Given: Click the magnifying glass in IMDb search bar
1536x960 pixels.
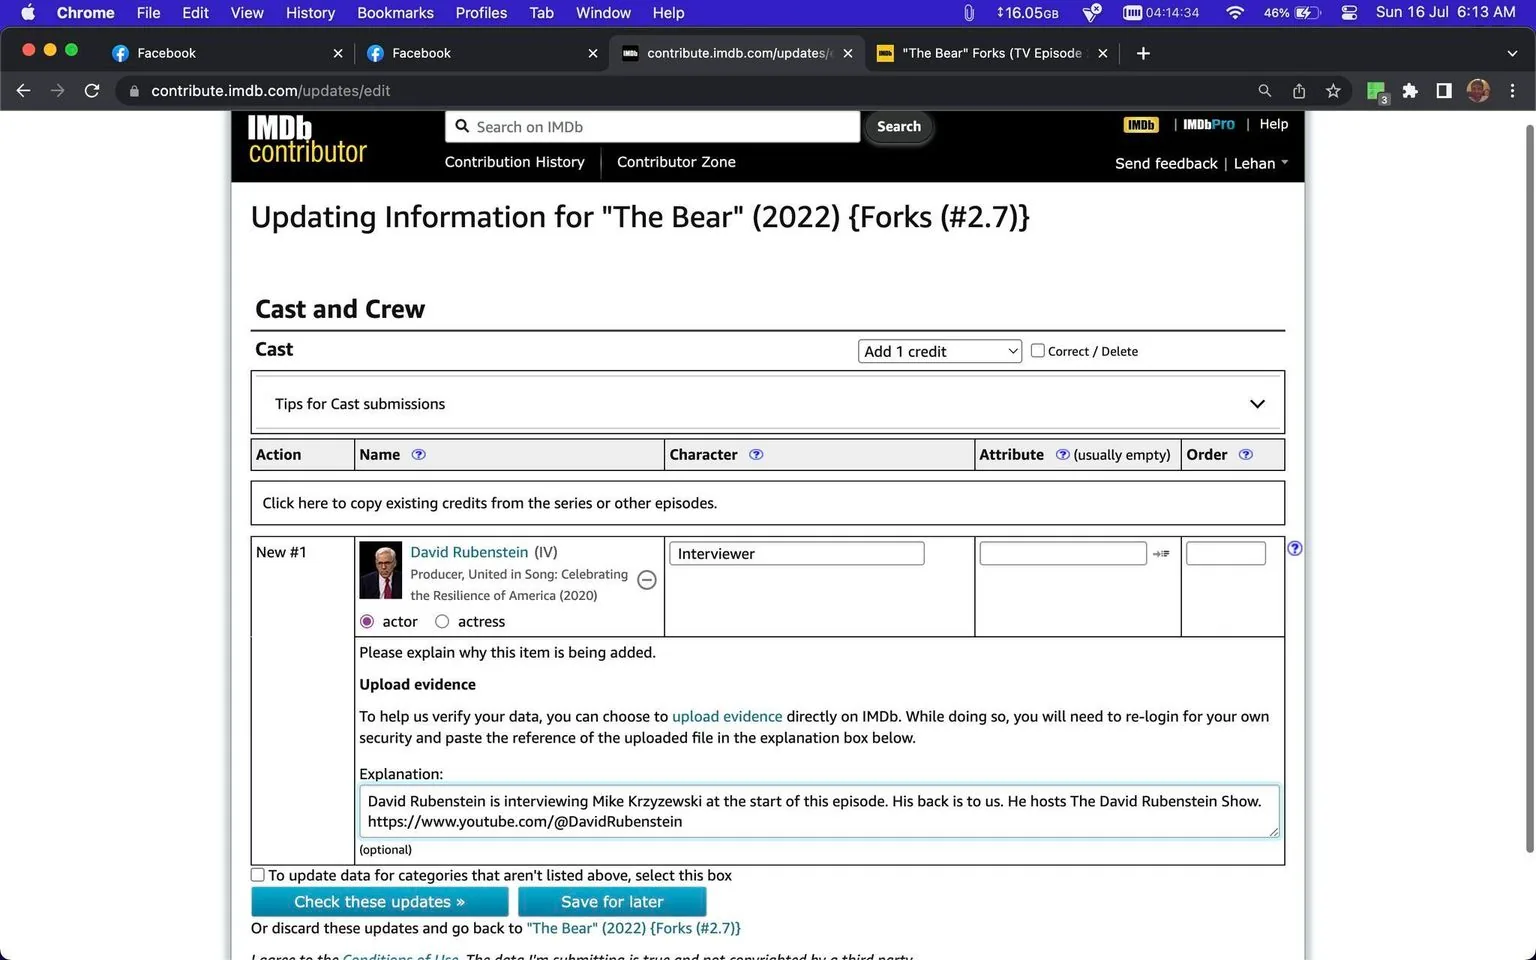Looking at the screenshot, I should tap(462, 126).
